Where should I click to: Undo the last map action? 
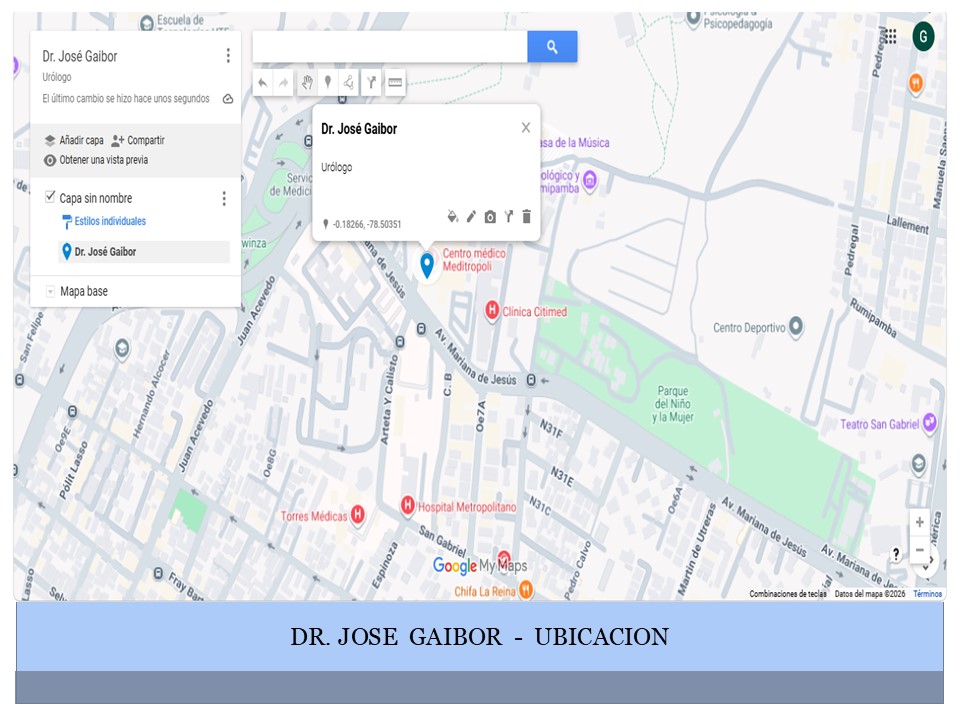[x=263, y=83]
